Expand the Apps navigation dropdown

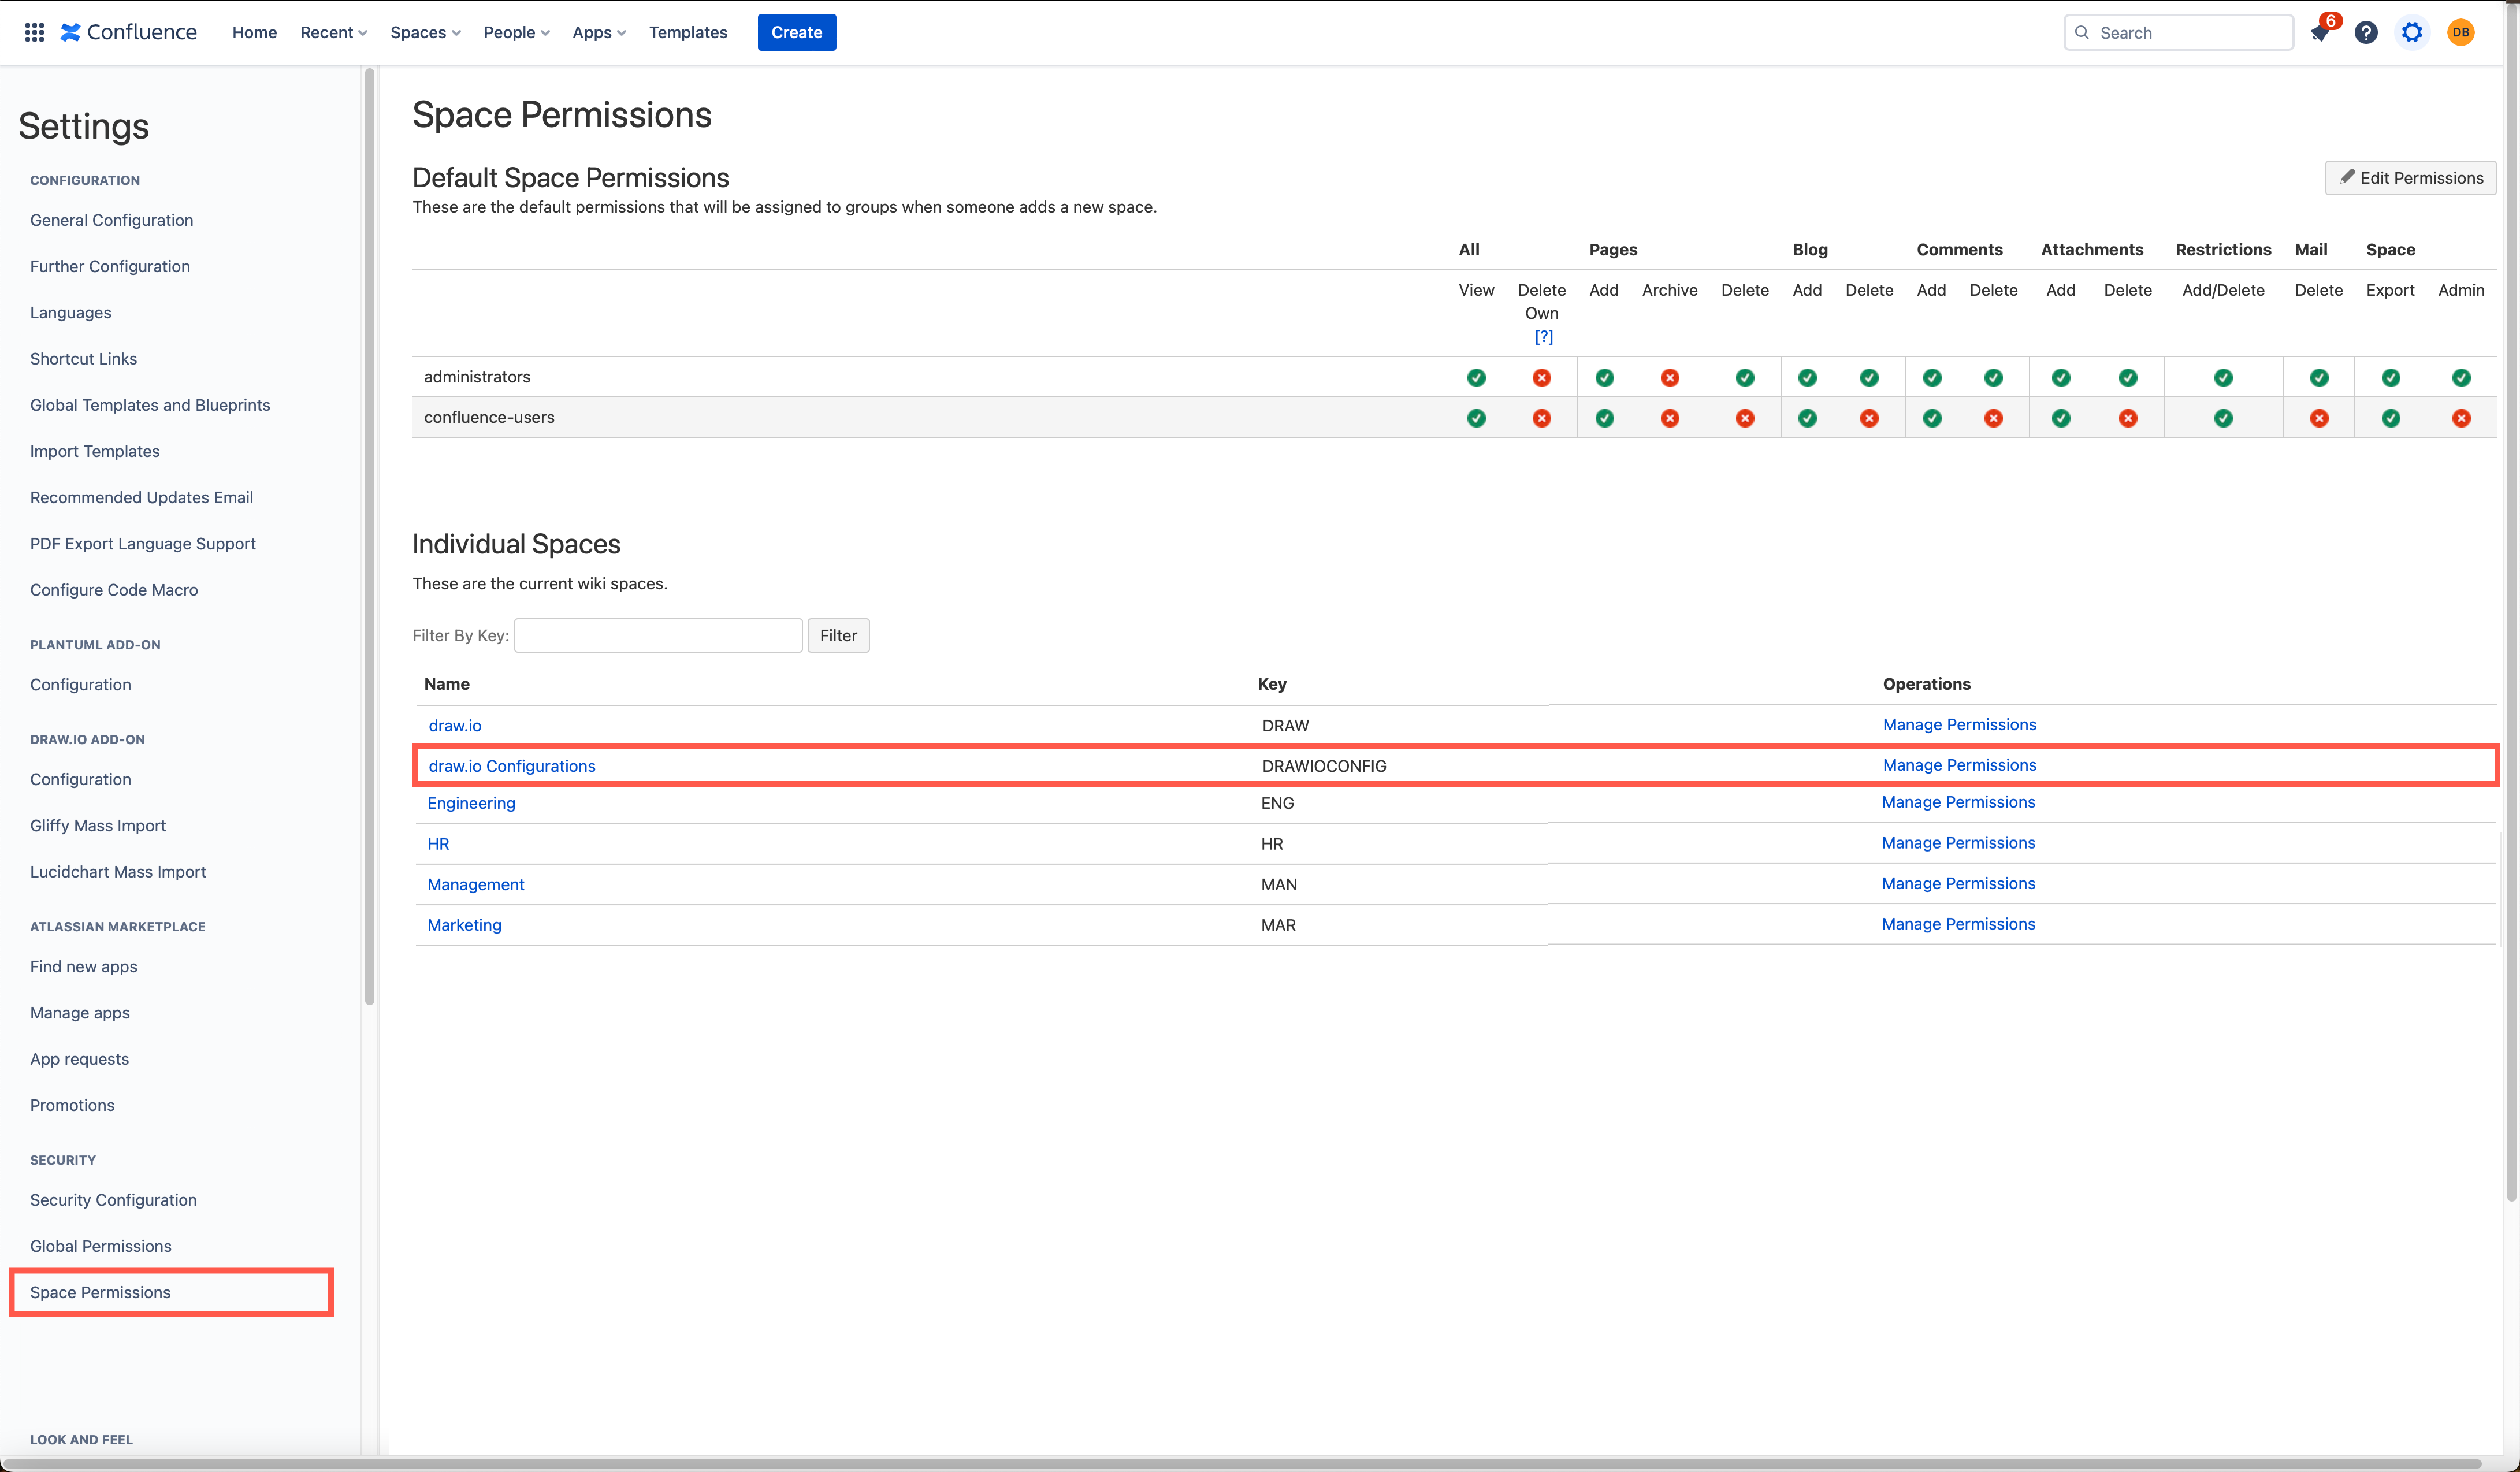[597, 32]
